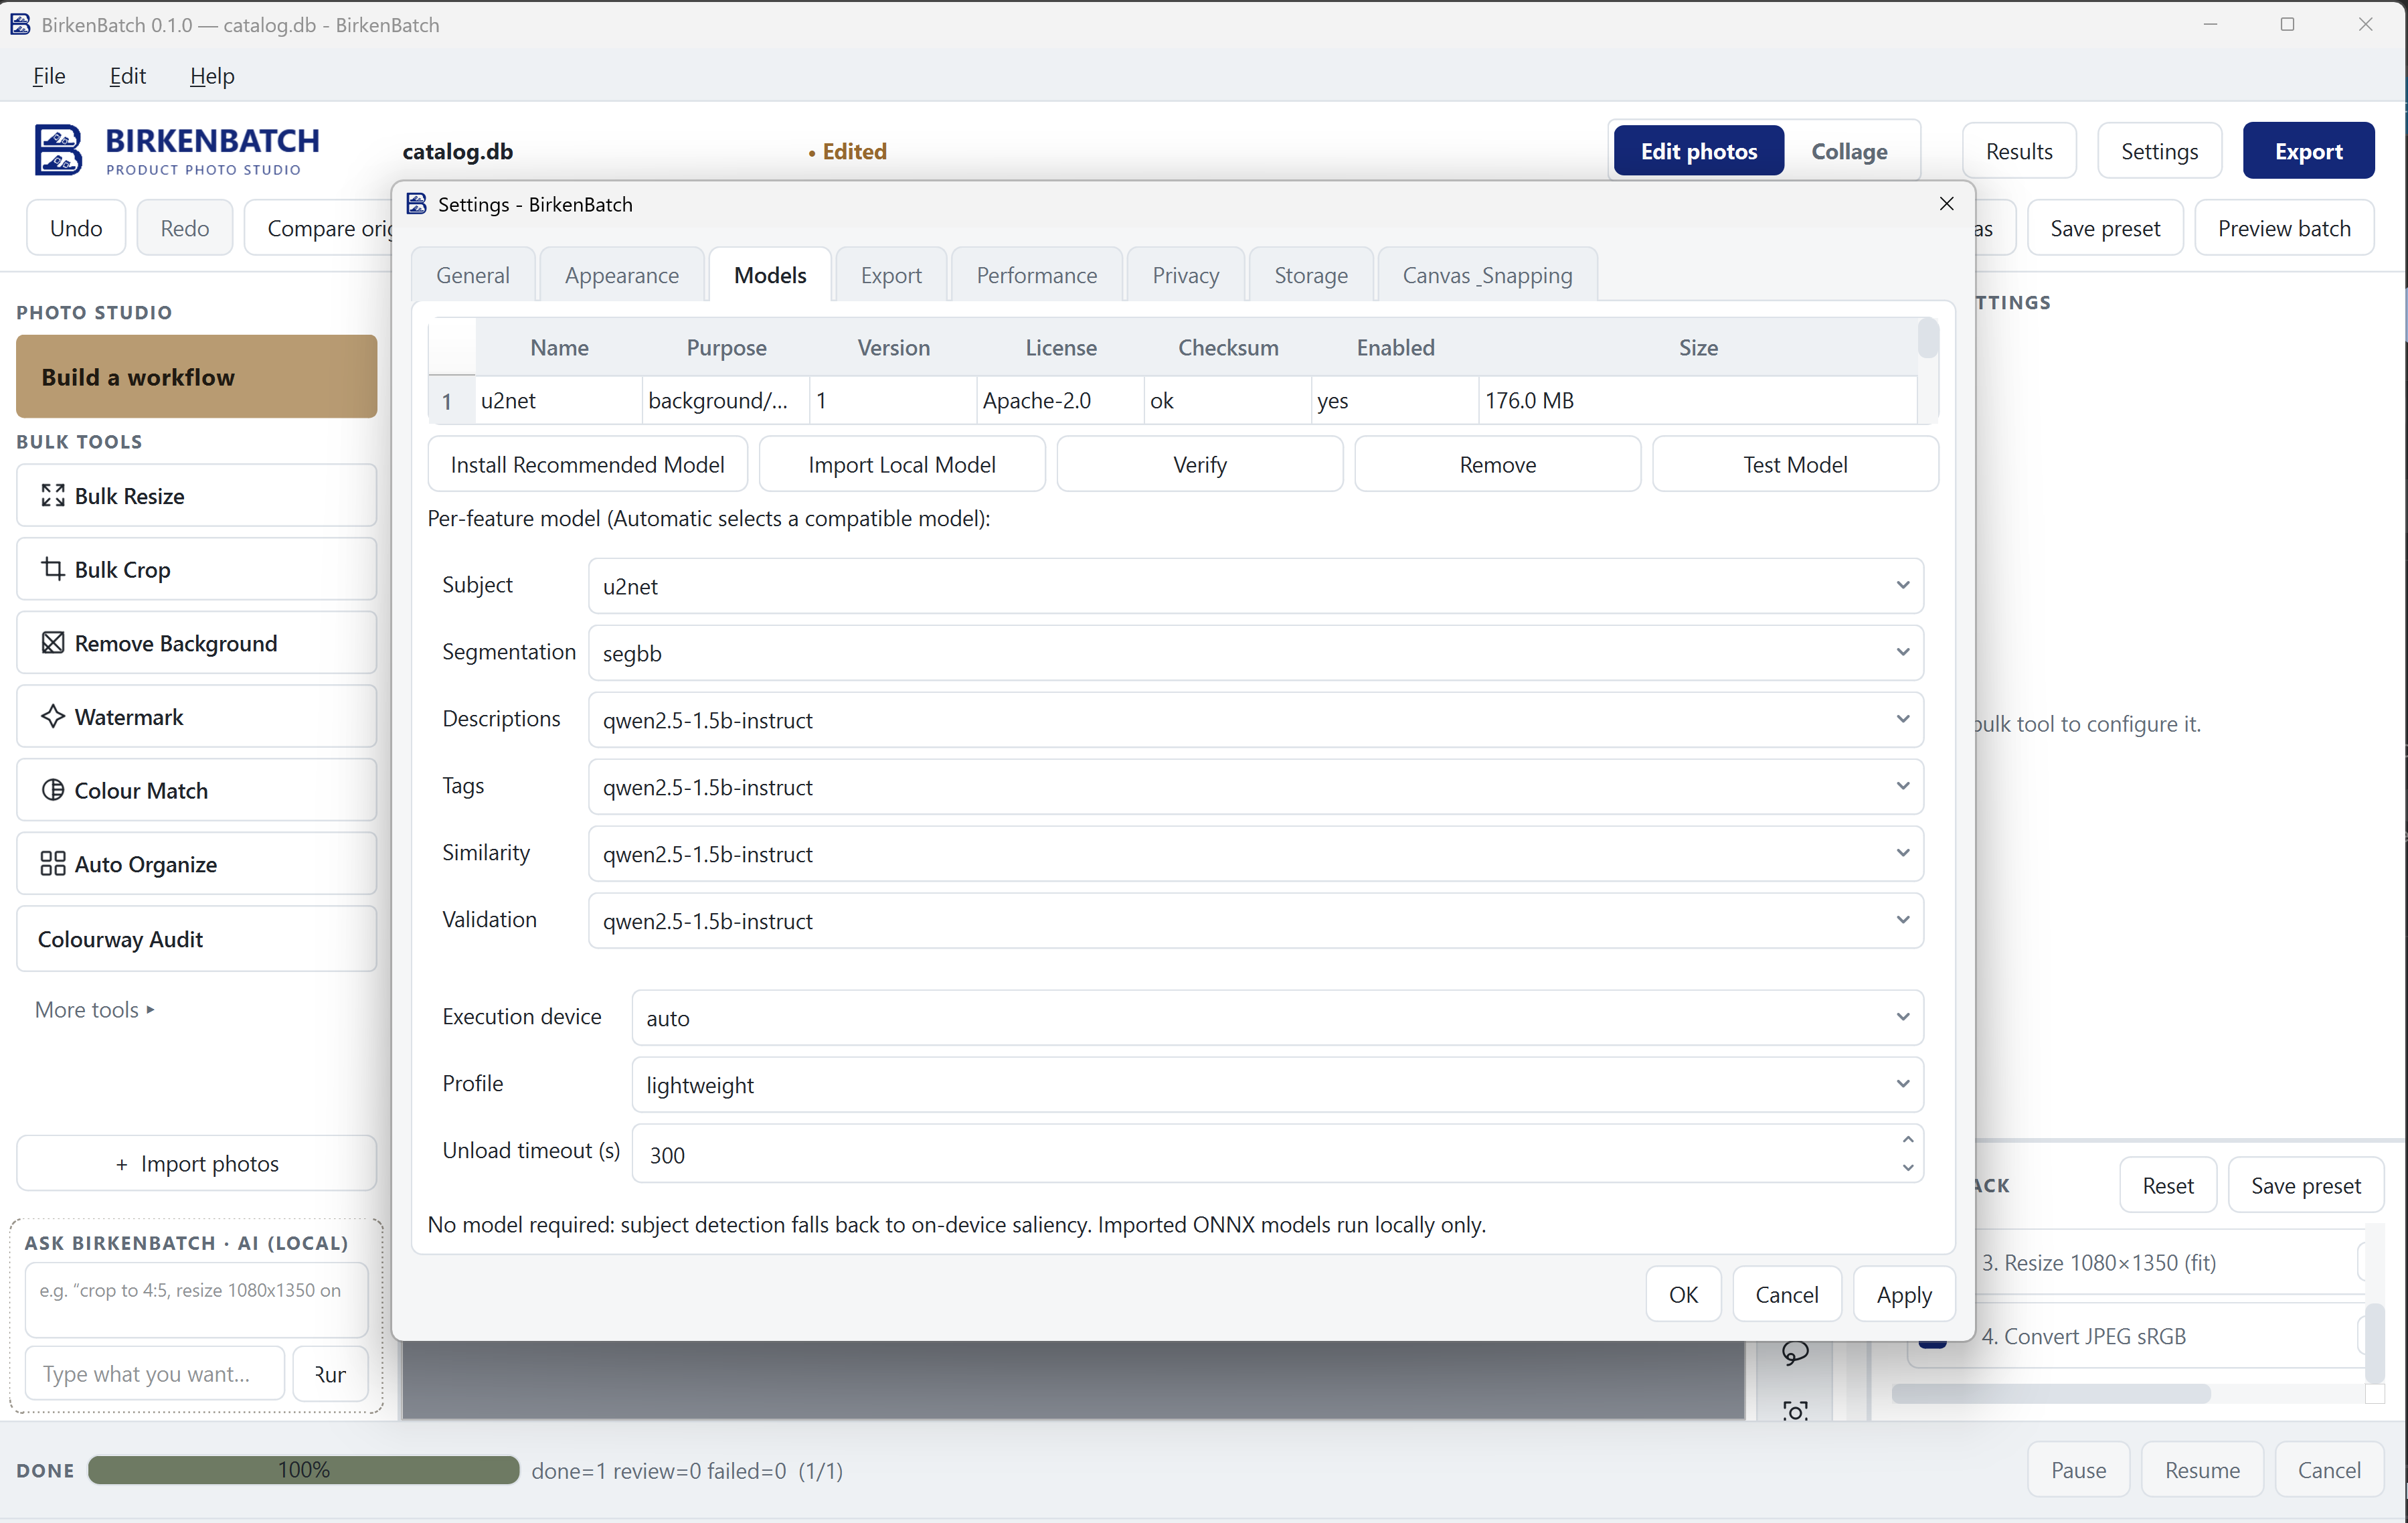Image resolution: width=2408 pixels, height=1523 pixels.
Task: Decrease the Unload timeout with the down arrow
Action: [1907, 1167]
